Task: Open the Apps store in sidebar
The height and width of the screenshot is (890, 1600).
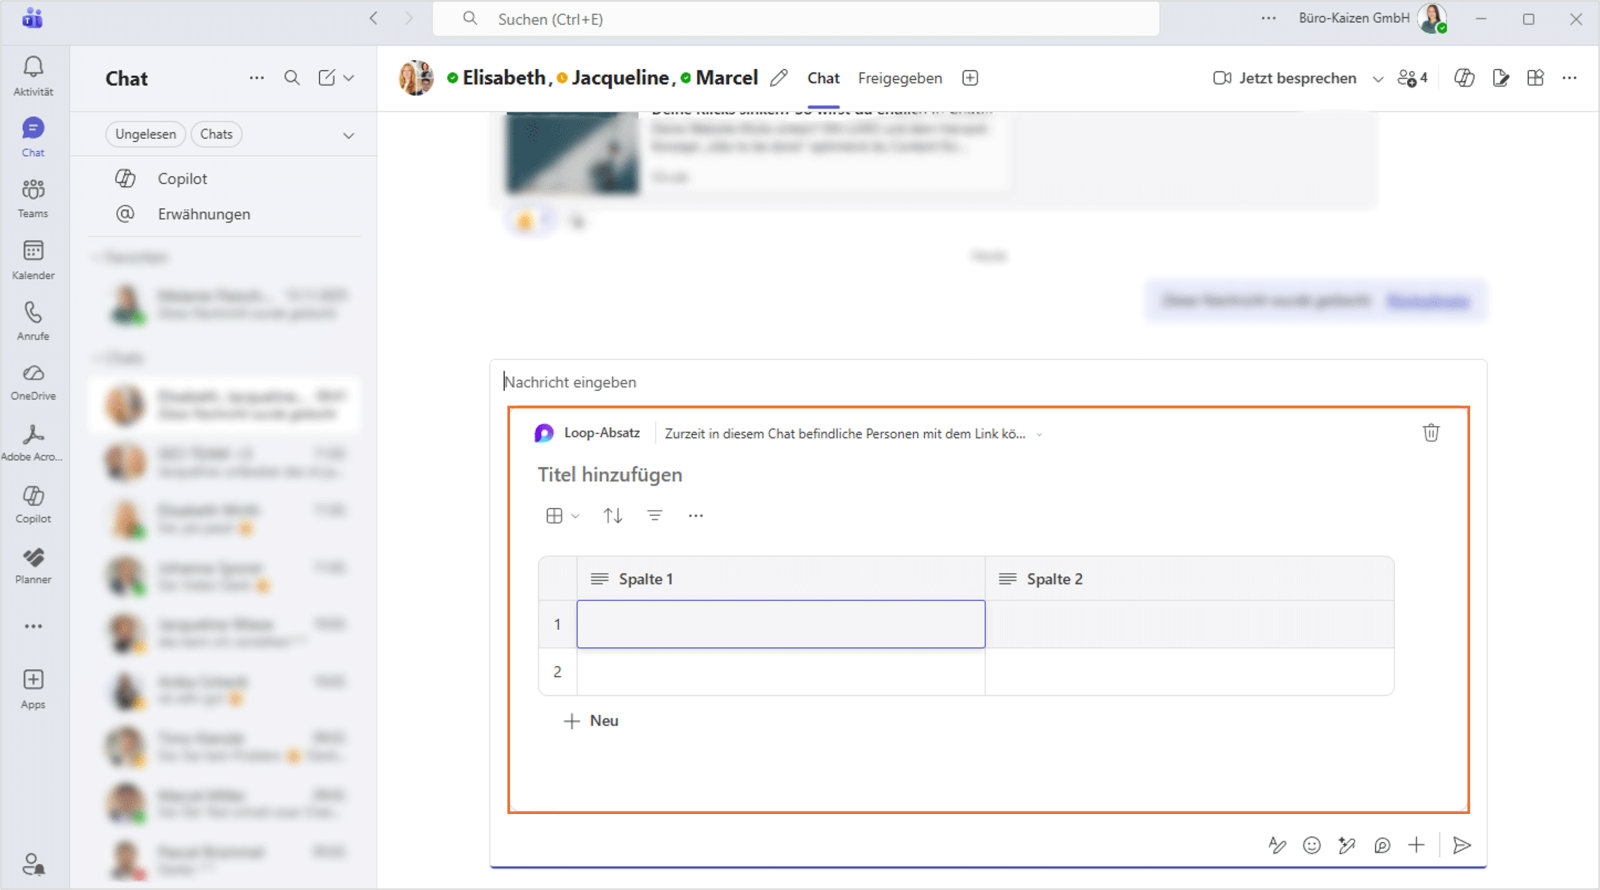Action: click(33, 689)
